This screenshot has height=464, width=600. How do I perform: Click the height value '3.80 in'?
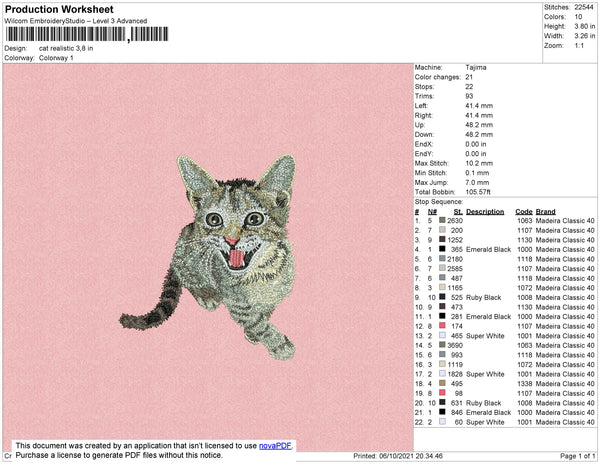(x=584, y=26)
